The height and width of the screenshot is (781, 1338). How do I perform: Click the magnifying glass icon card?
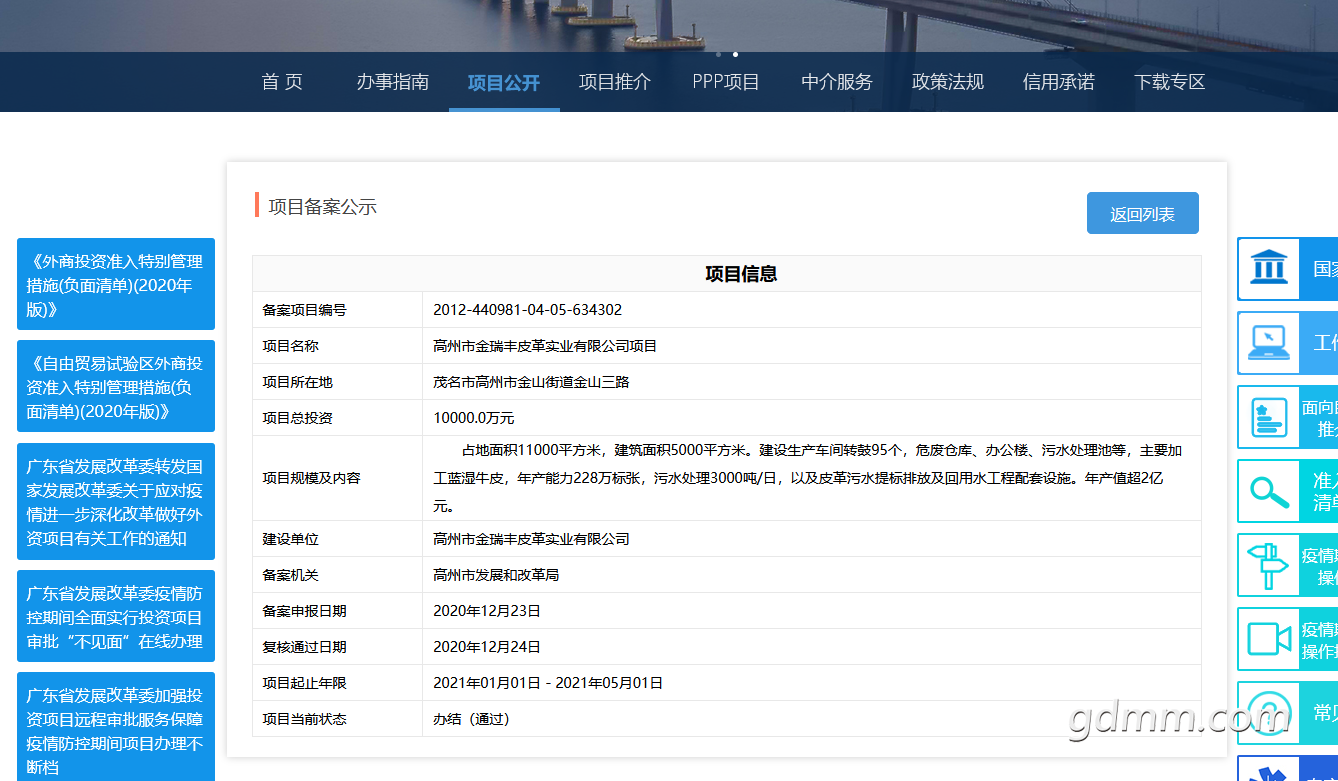(x=1288, y=491)
